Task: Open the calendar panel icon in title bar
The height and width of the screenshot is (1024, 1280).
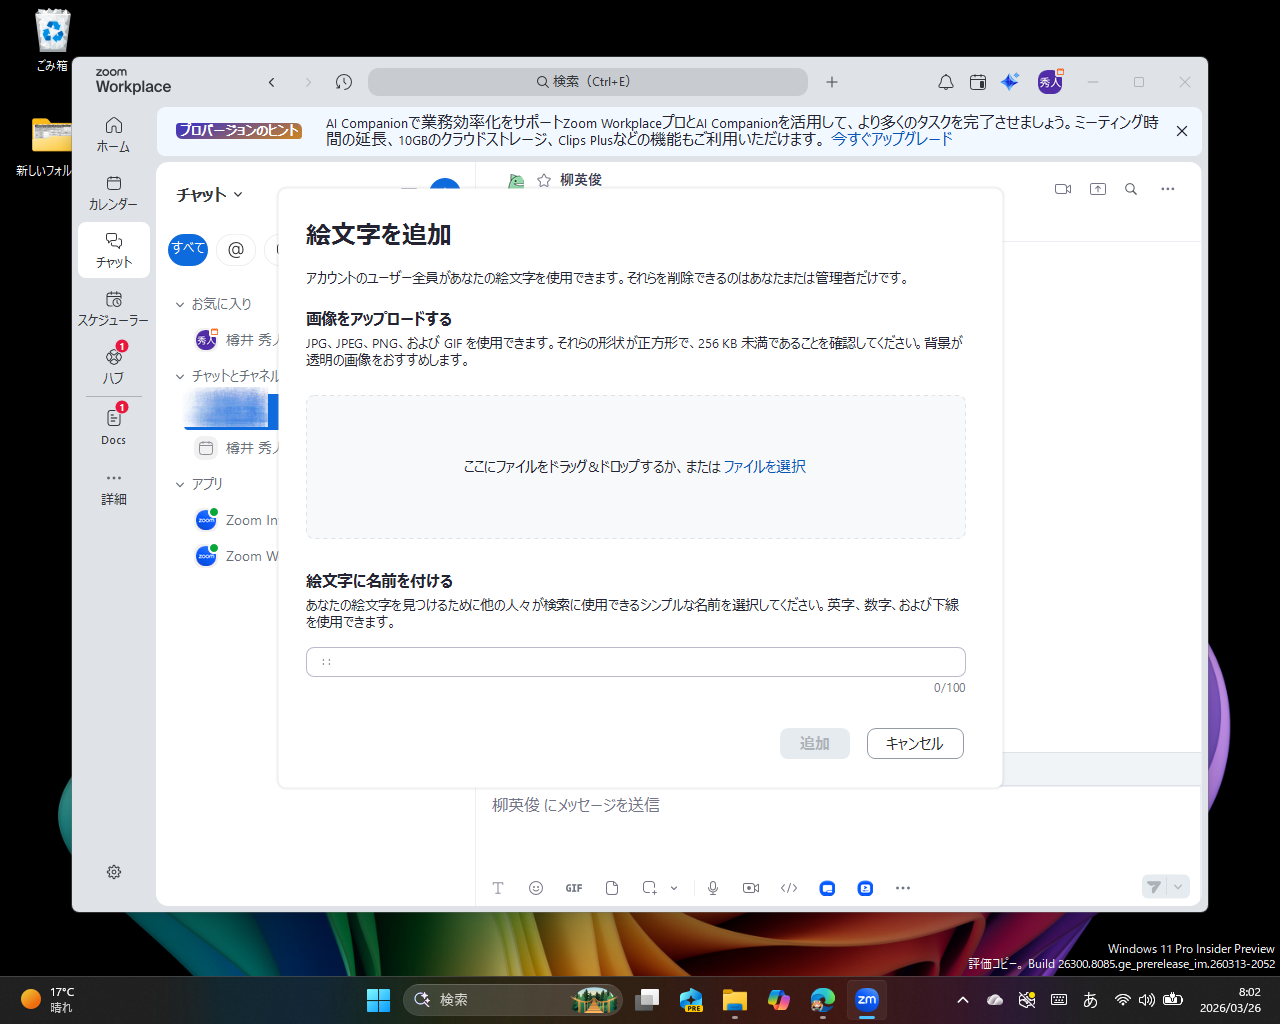Action: click(x=978, y=82)
